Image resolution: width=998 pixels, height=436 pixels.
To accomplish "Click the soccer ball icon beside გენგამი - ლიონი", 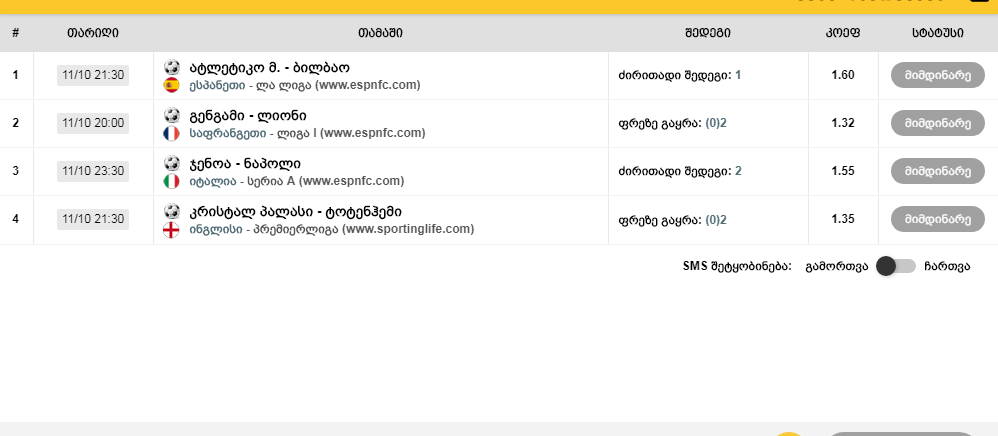I will coord(172,115).
